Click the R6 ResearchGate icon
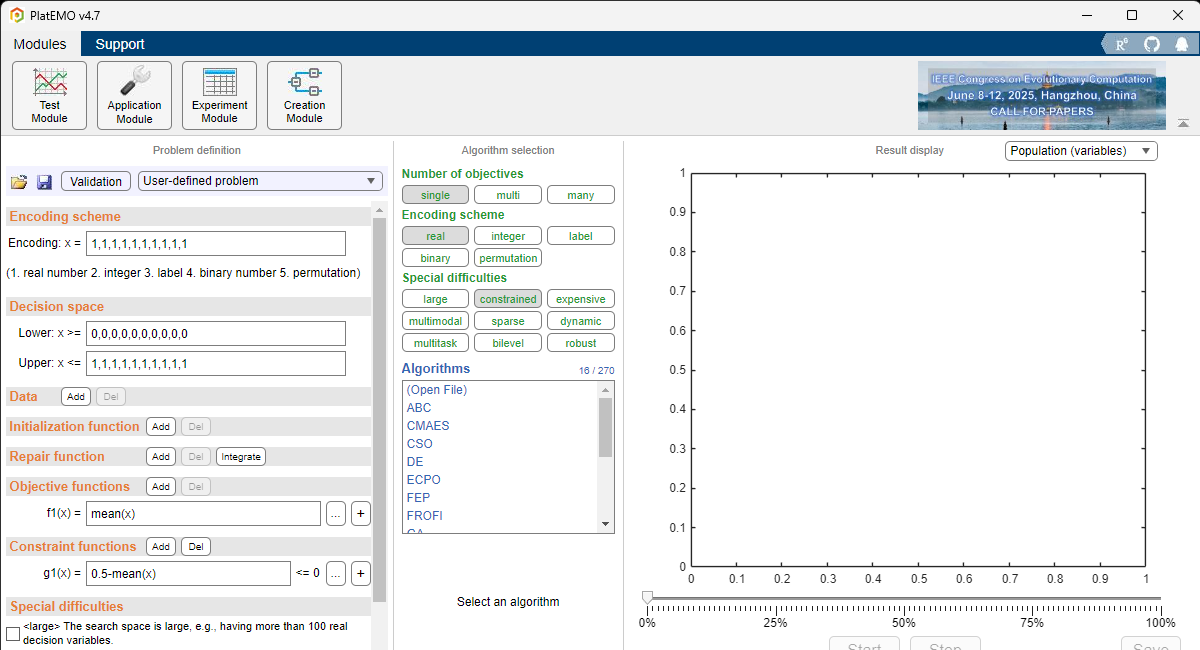 [1120, 44]
